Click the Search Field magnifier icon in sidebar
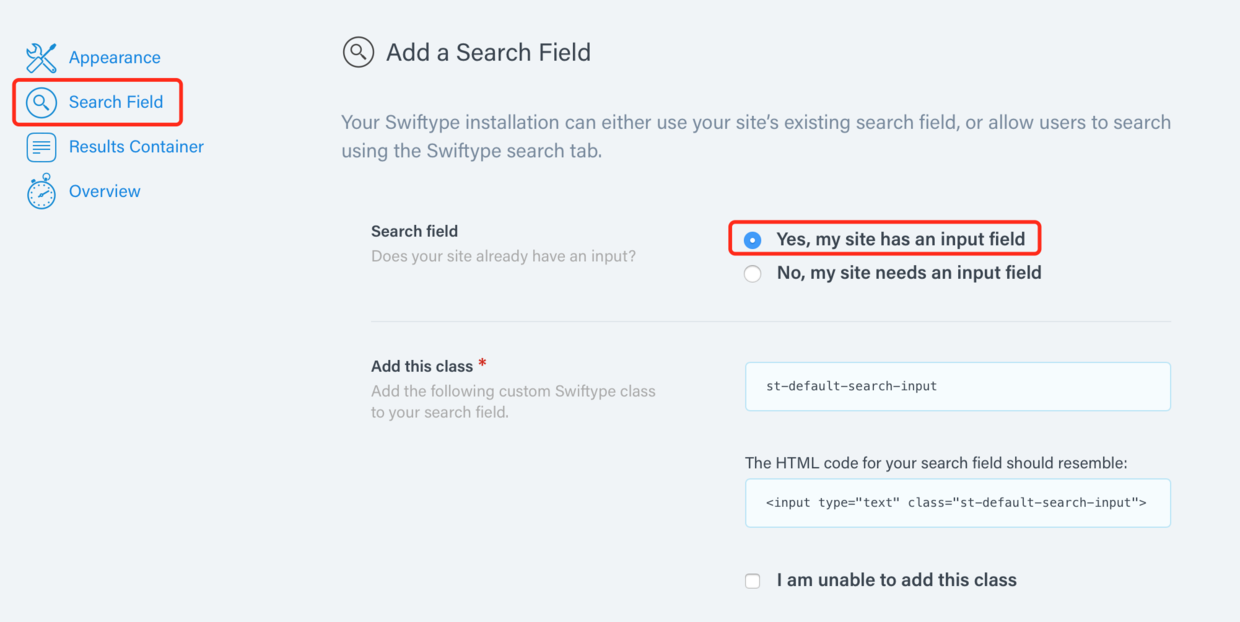 pos(41,102)
